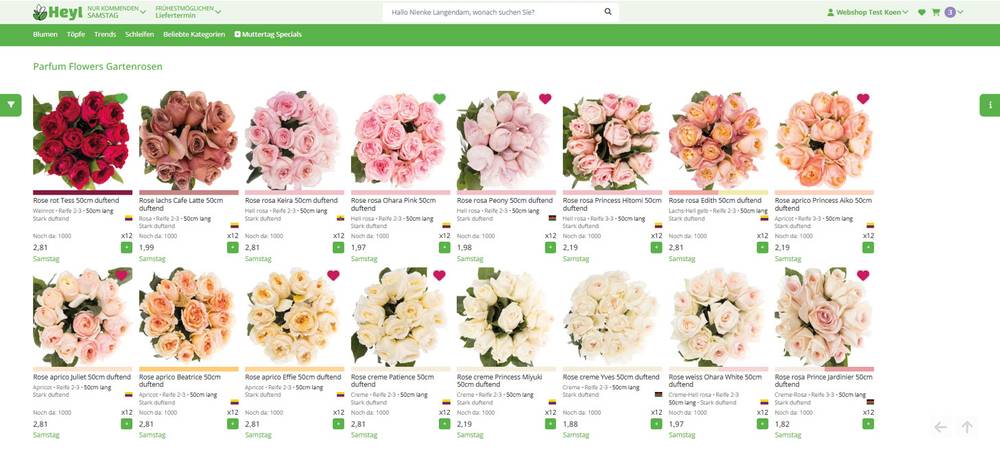
Task: Click the green info button on right edge
Action: pos(989,104)
